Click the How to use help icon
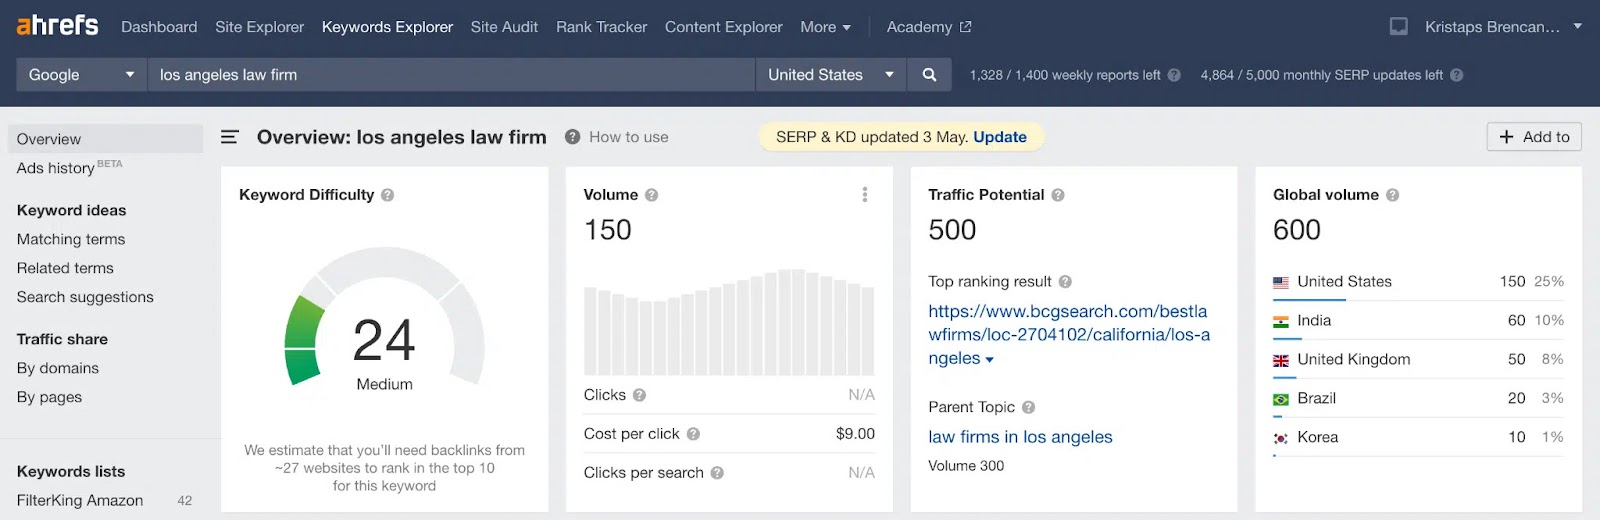Image resolution: width=1600 pixels, height=520 pixels. (x=572, y=137)
